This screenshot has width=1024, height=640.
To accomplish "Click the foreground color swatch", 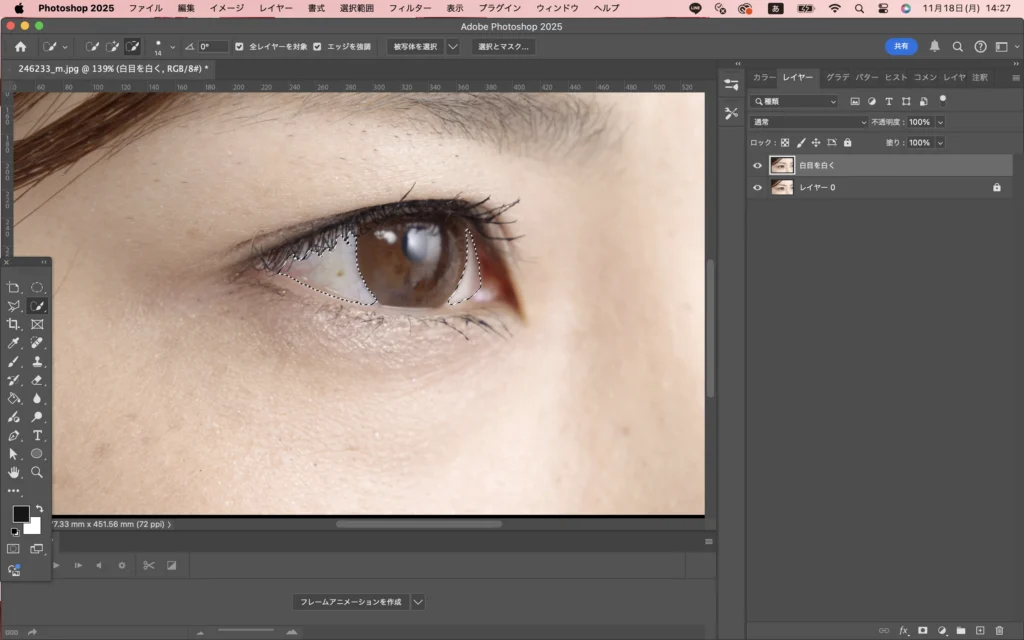I will click(20, 514).
